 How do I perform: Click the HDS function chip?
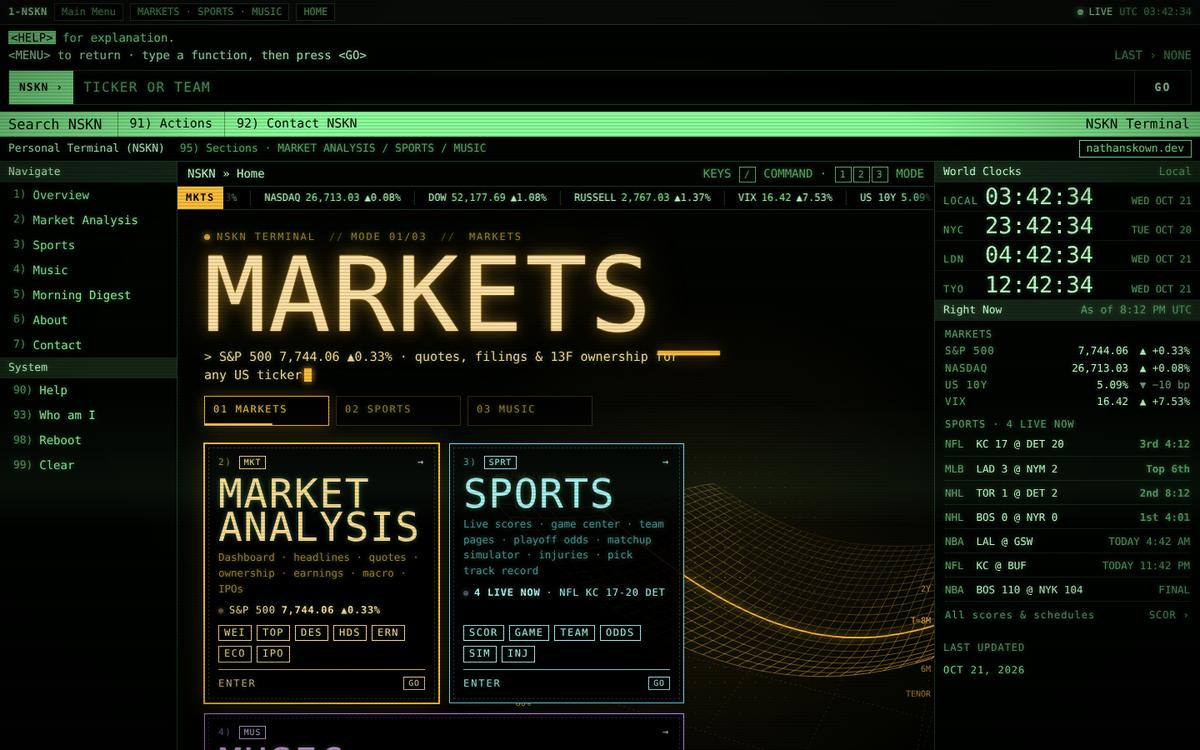350,632
